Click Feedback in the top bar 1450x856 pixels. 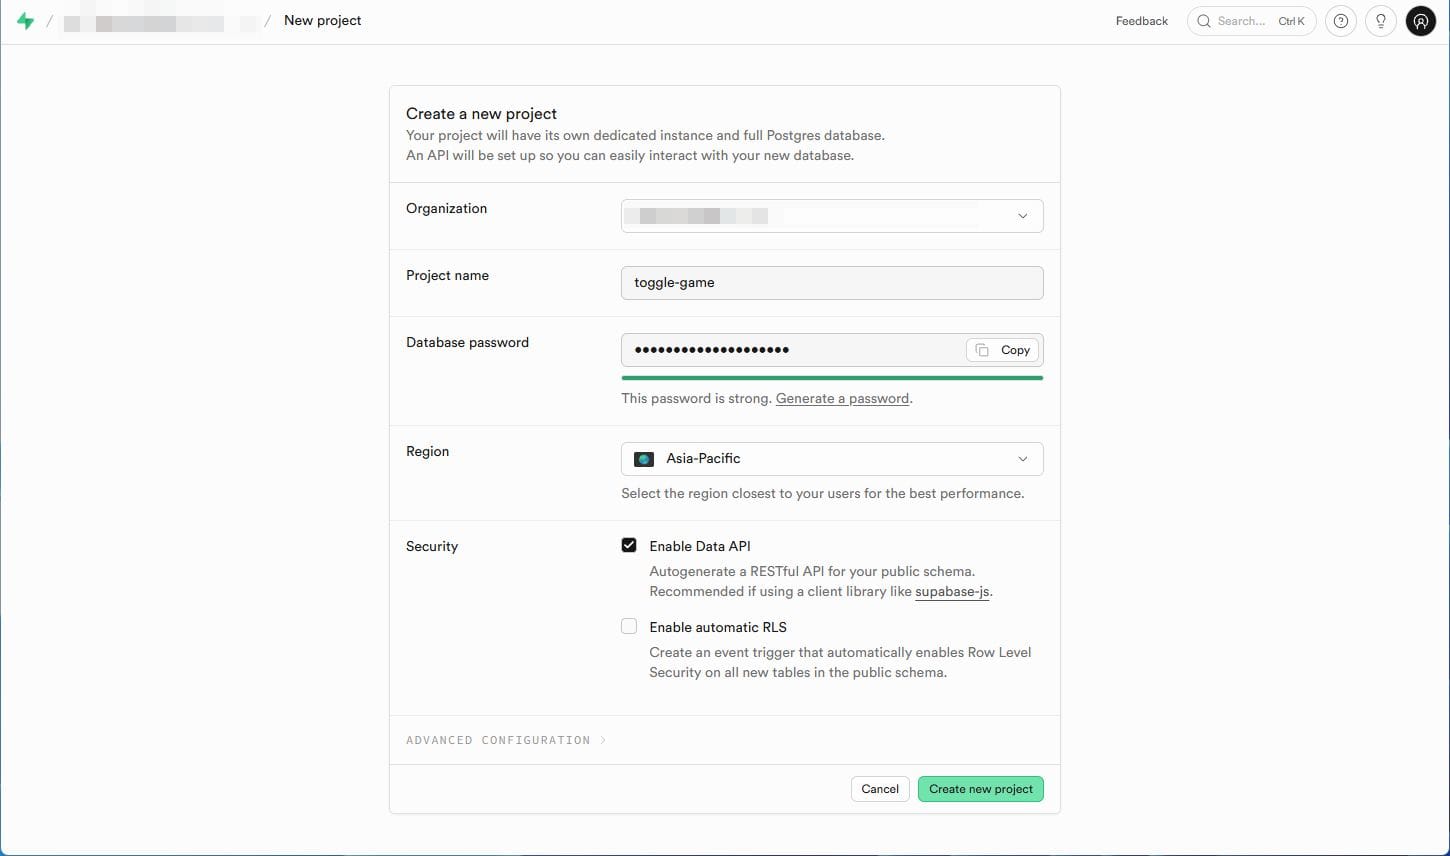(x=1141, y=20)
